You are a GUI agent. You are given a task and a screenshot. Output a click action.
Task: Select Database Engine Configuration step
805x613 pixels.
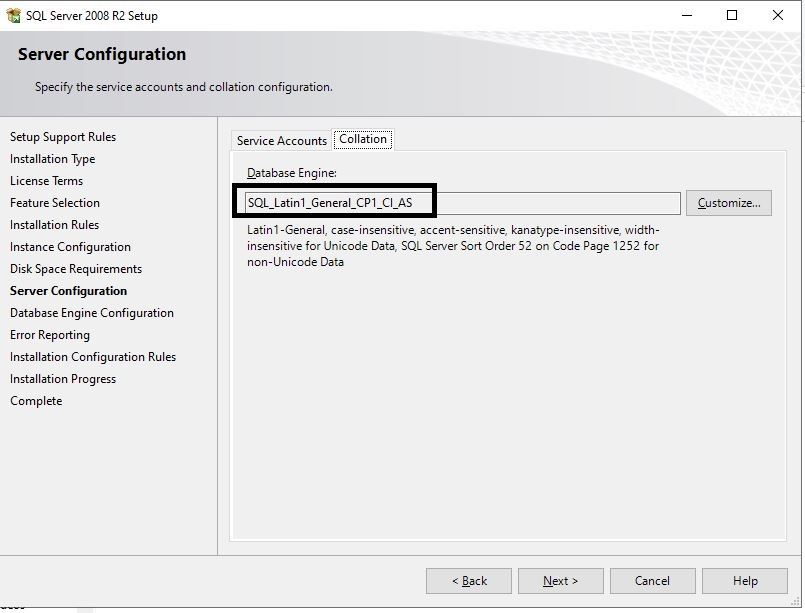(91, 313)
